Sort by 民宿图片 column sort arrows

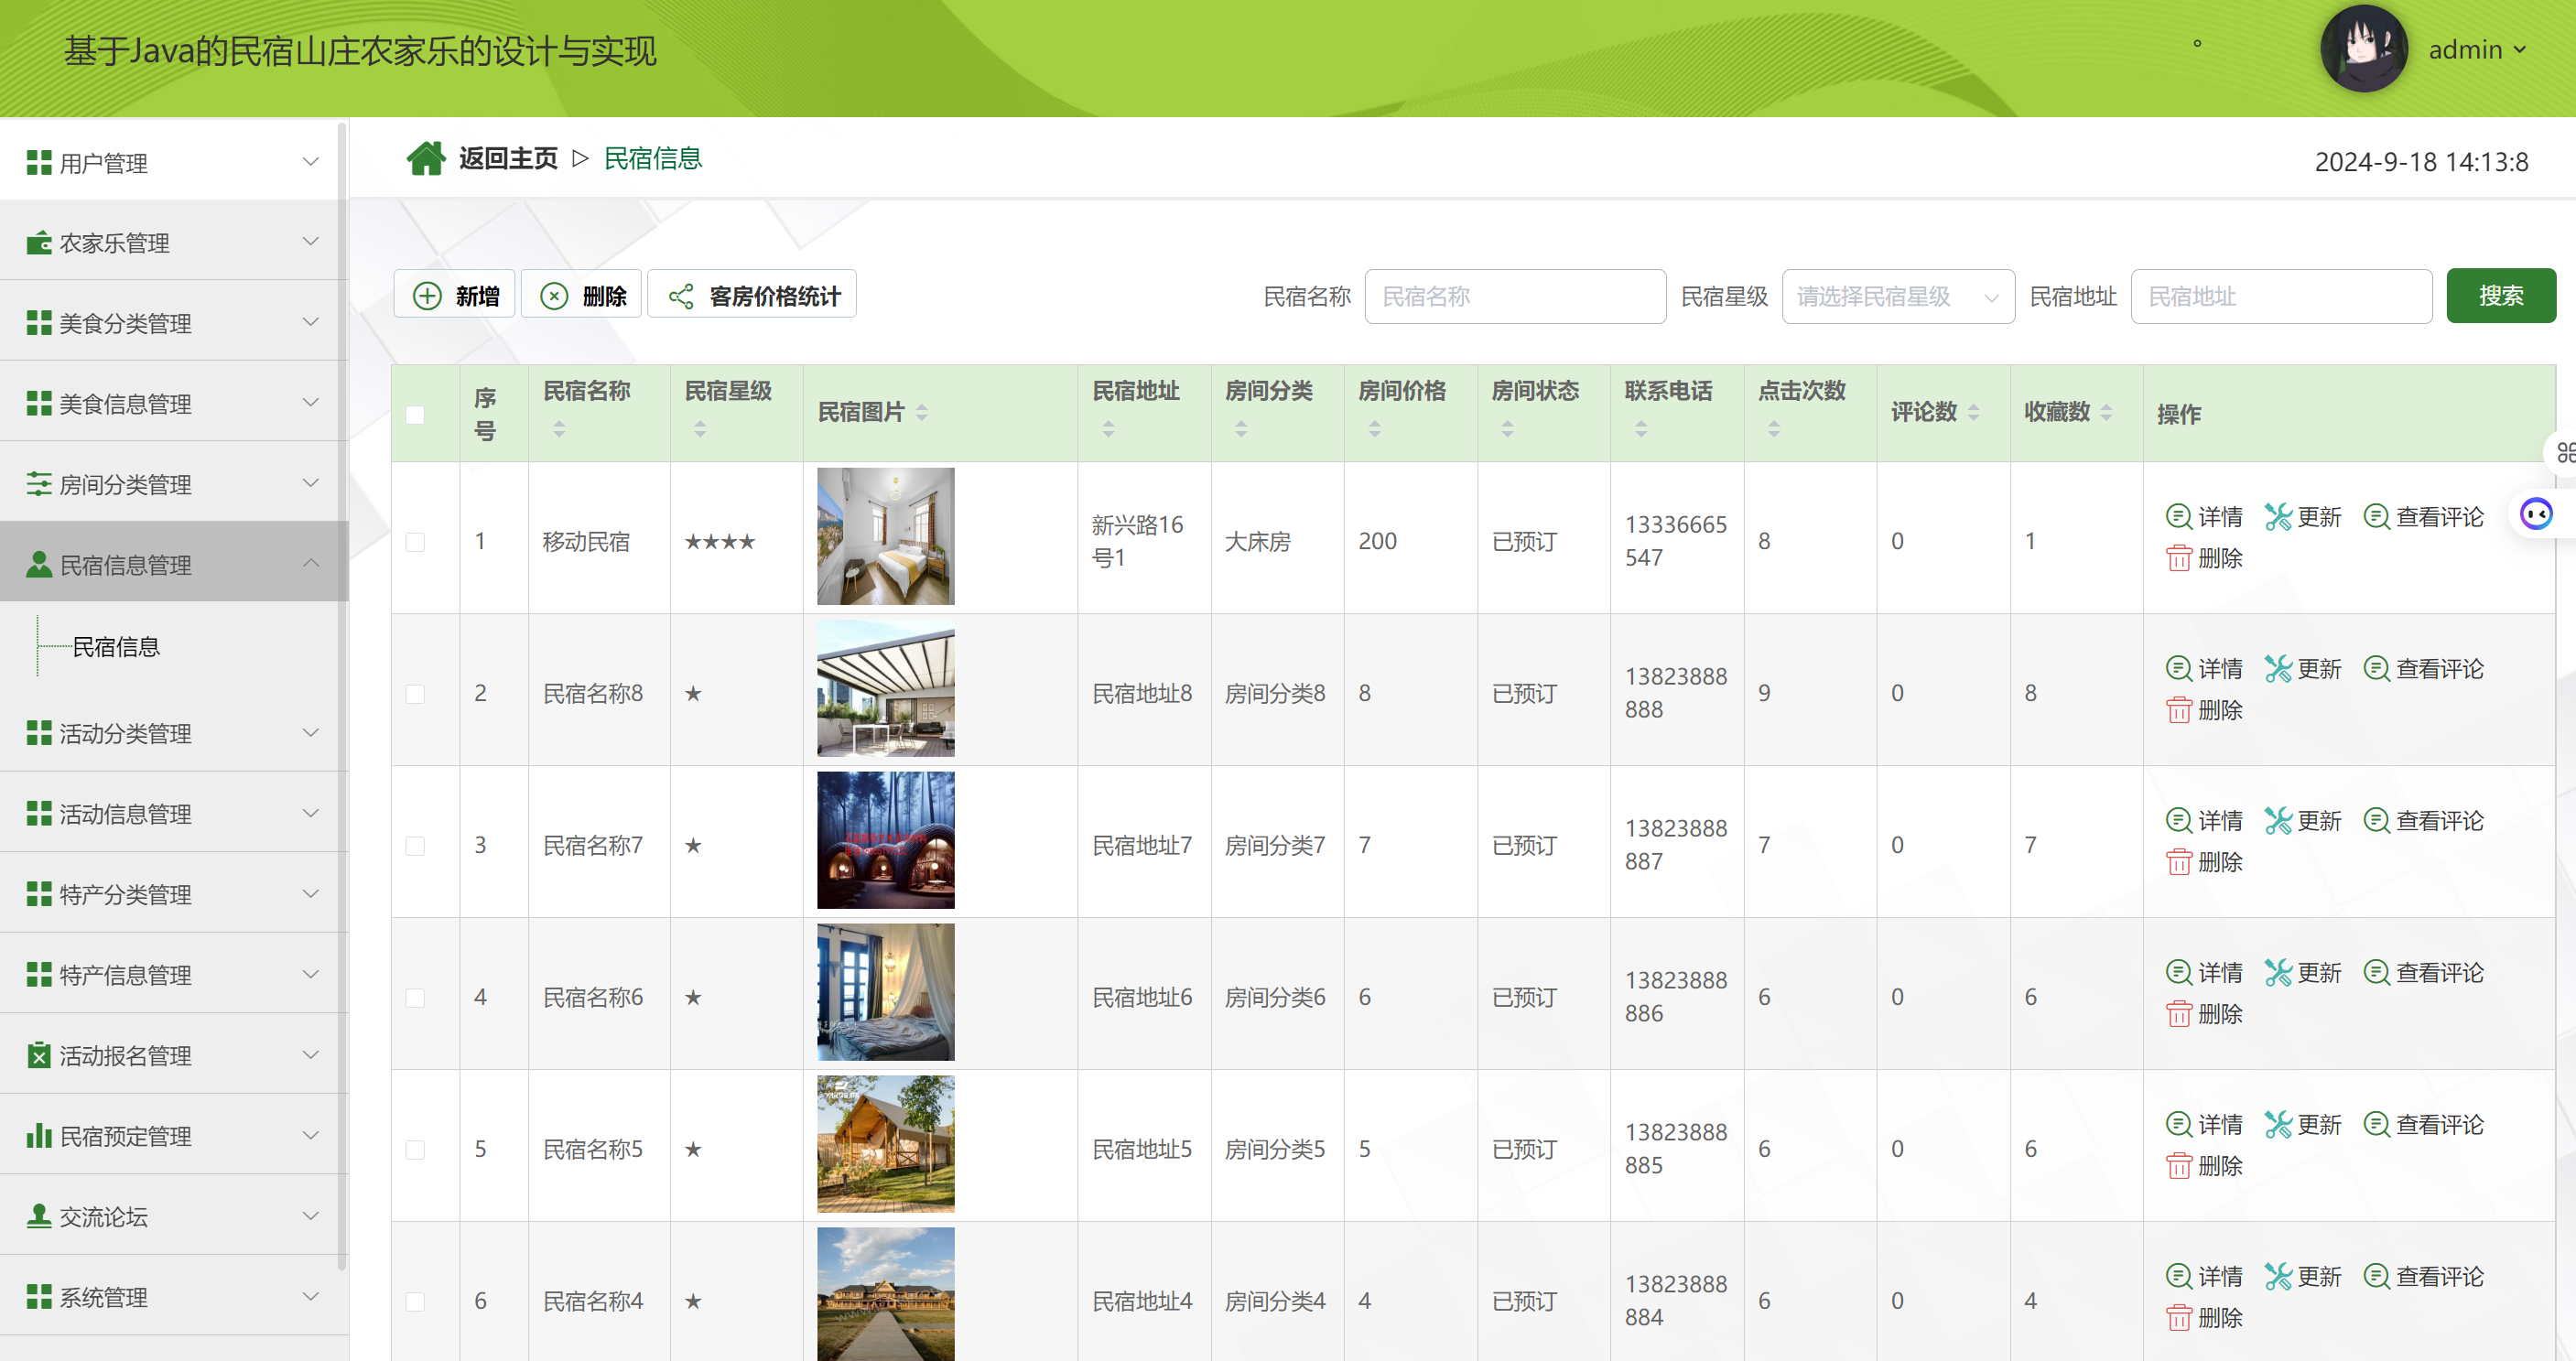pyautogui.click(x=922, y=412)
